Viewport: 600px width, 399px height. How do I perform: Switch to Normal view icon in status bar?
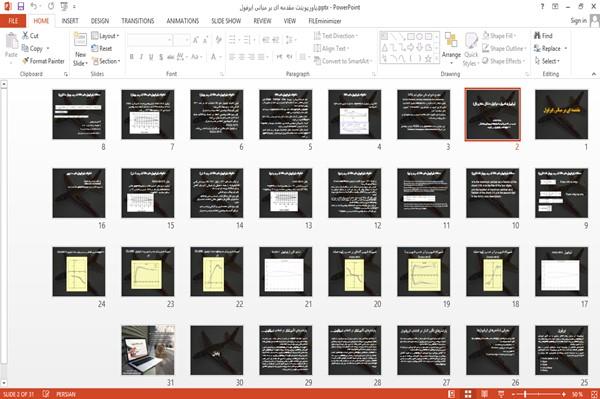click(x=452, y=394)
